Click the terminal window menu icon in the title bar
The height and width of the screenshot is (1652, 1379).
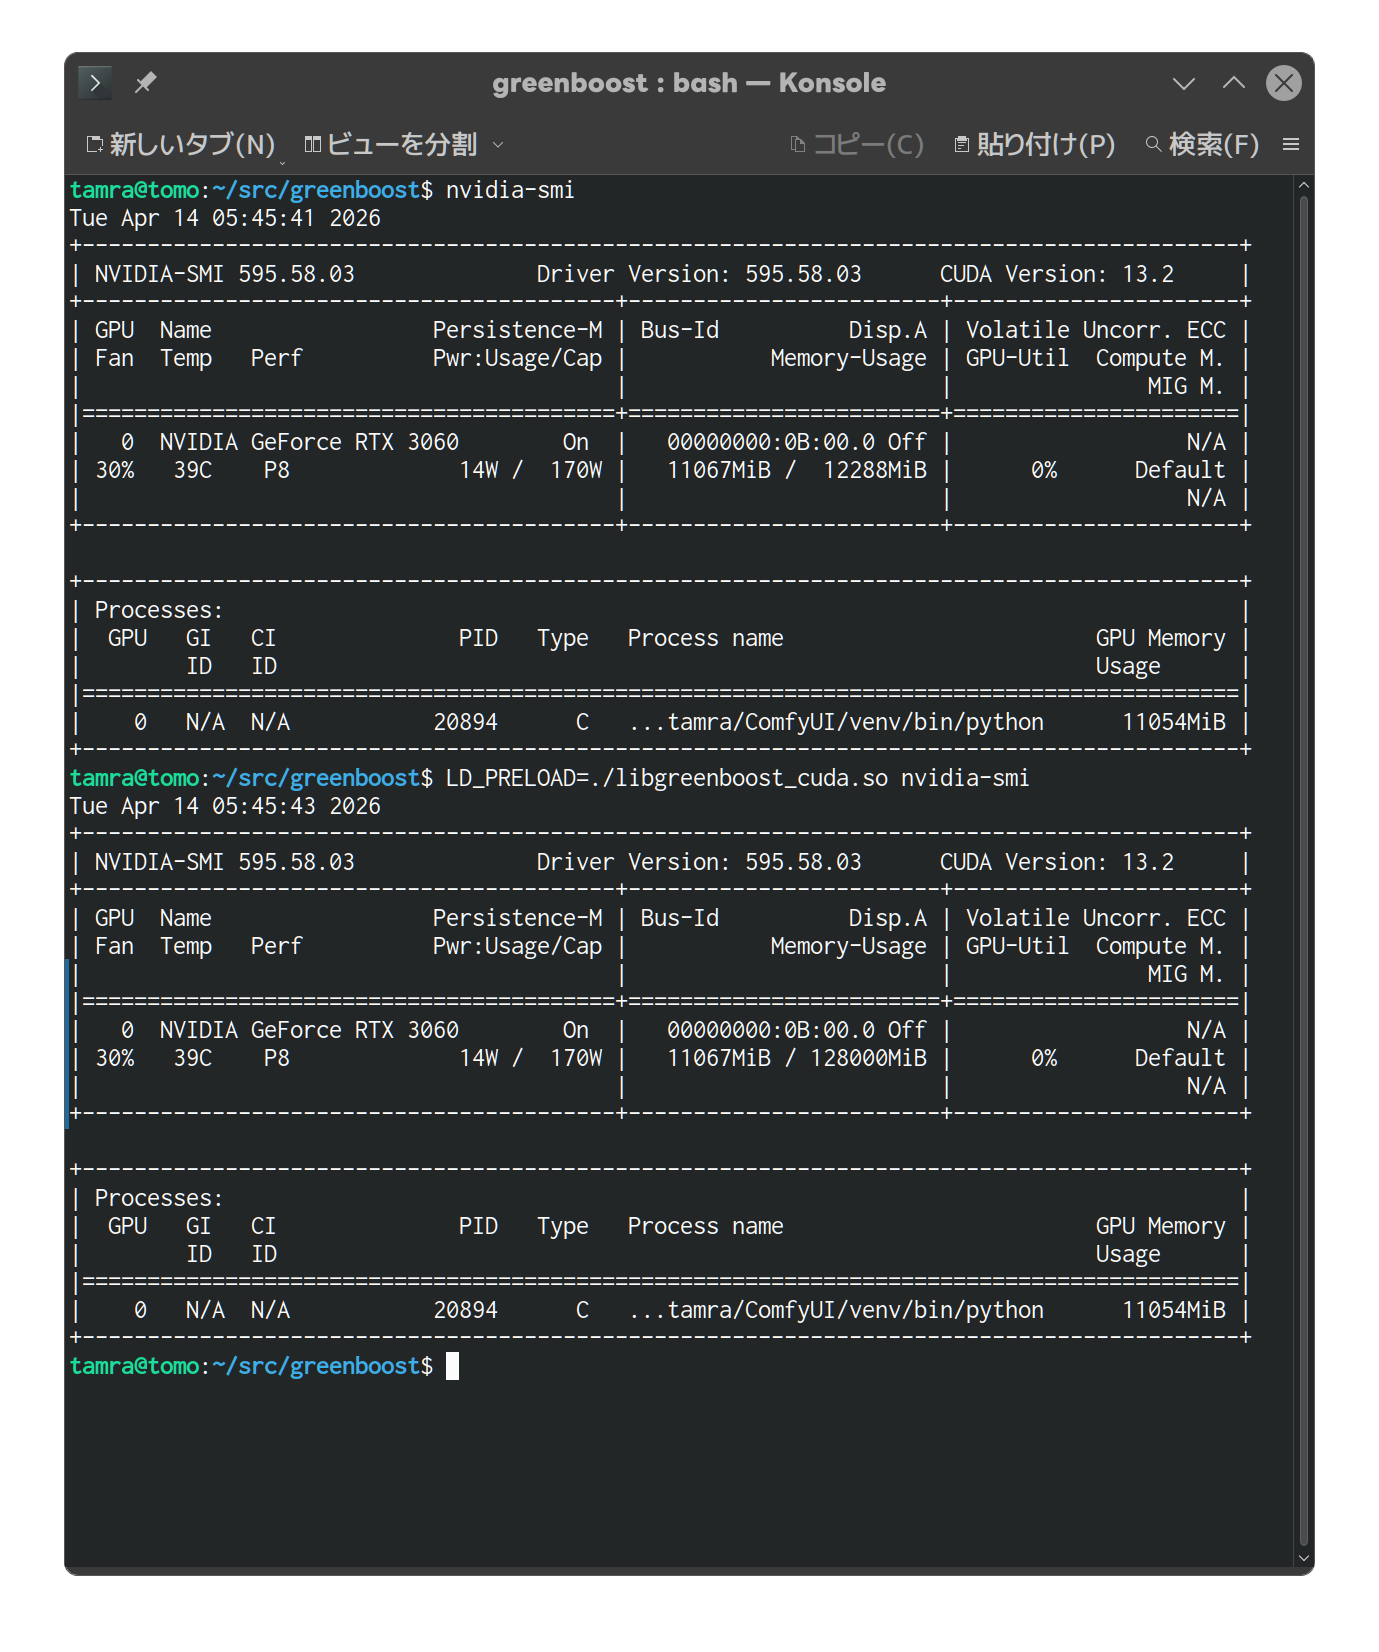pos(95,83)
